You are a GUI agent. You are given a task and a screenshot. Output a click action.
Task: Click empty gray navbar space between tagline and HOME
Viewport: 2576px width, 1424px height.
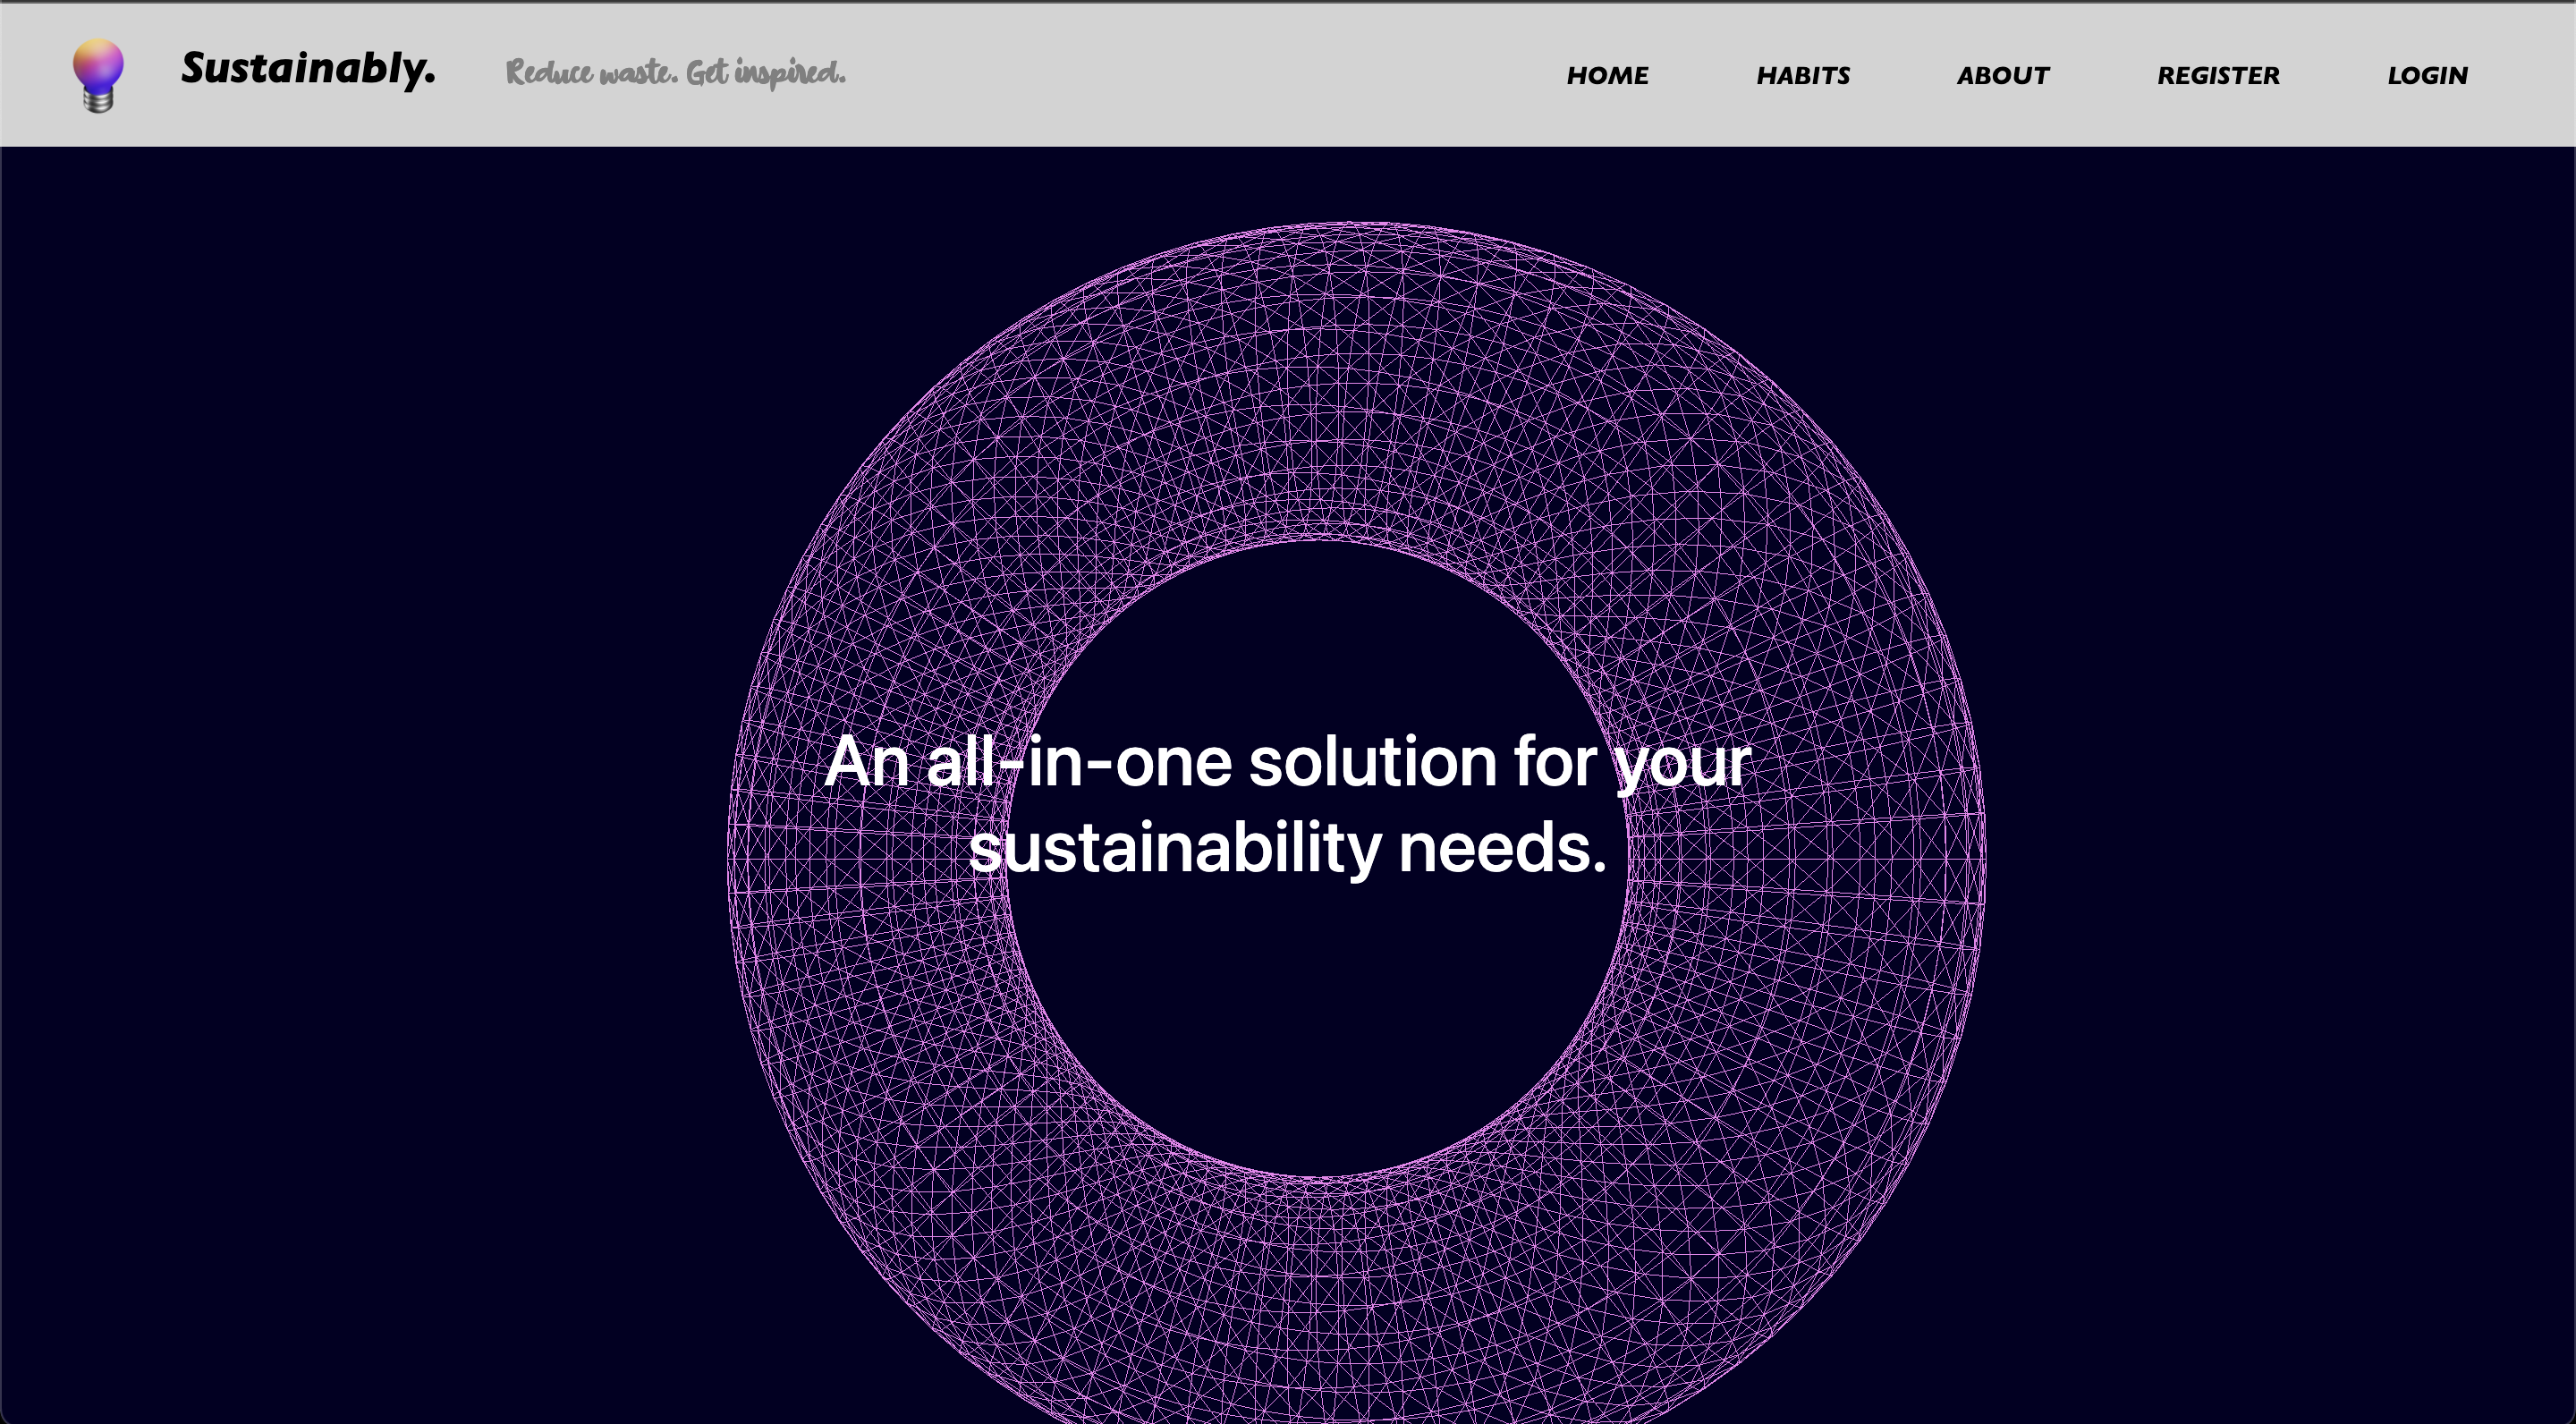tap(1200, 74)
